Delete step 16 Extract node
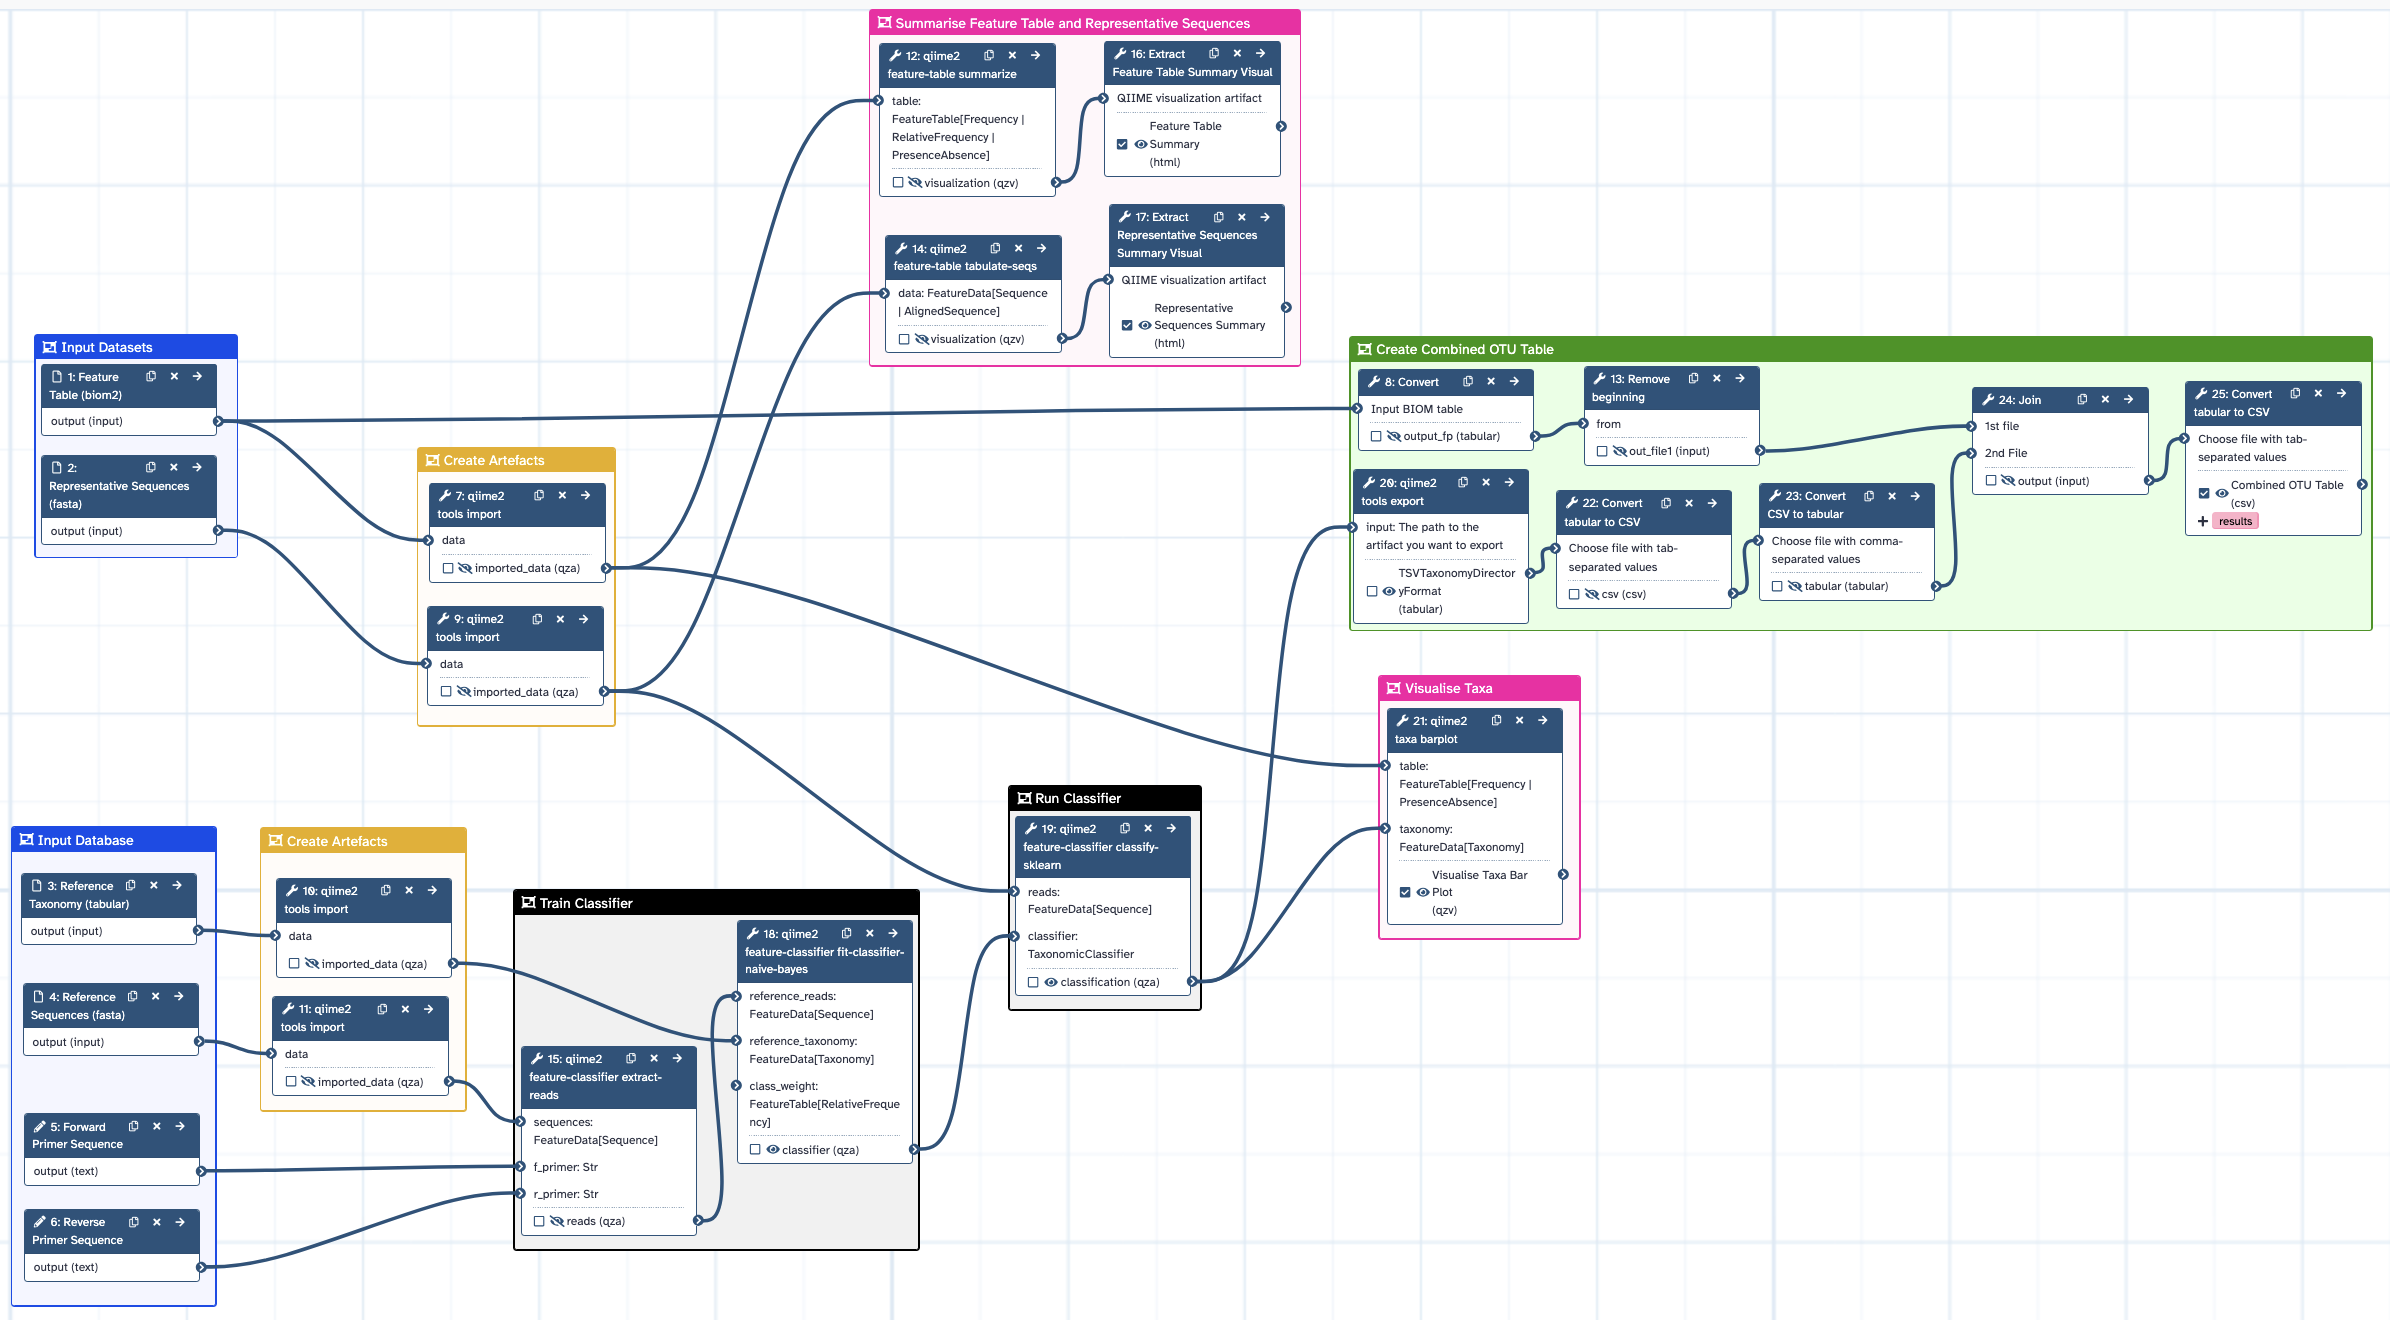This screenshot has height=1320, width=2390. [1237, 54]
